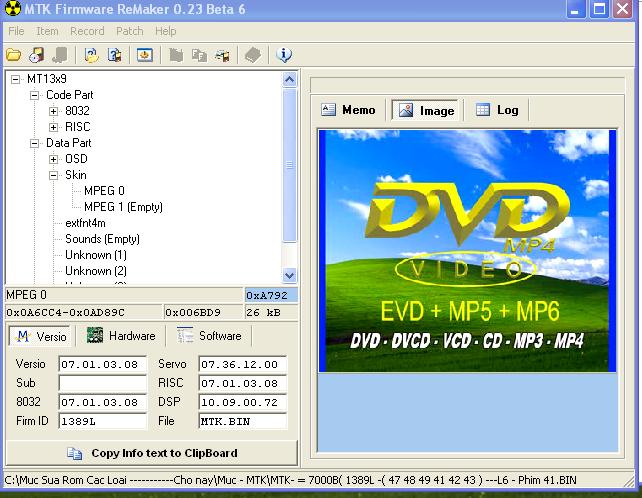The width and height of the screenshot is (642, 498).
Task: Click the 8032 version field
Action: click(x=102, y=402)
